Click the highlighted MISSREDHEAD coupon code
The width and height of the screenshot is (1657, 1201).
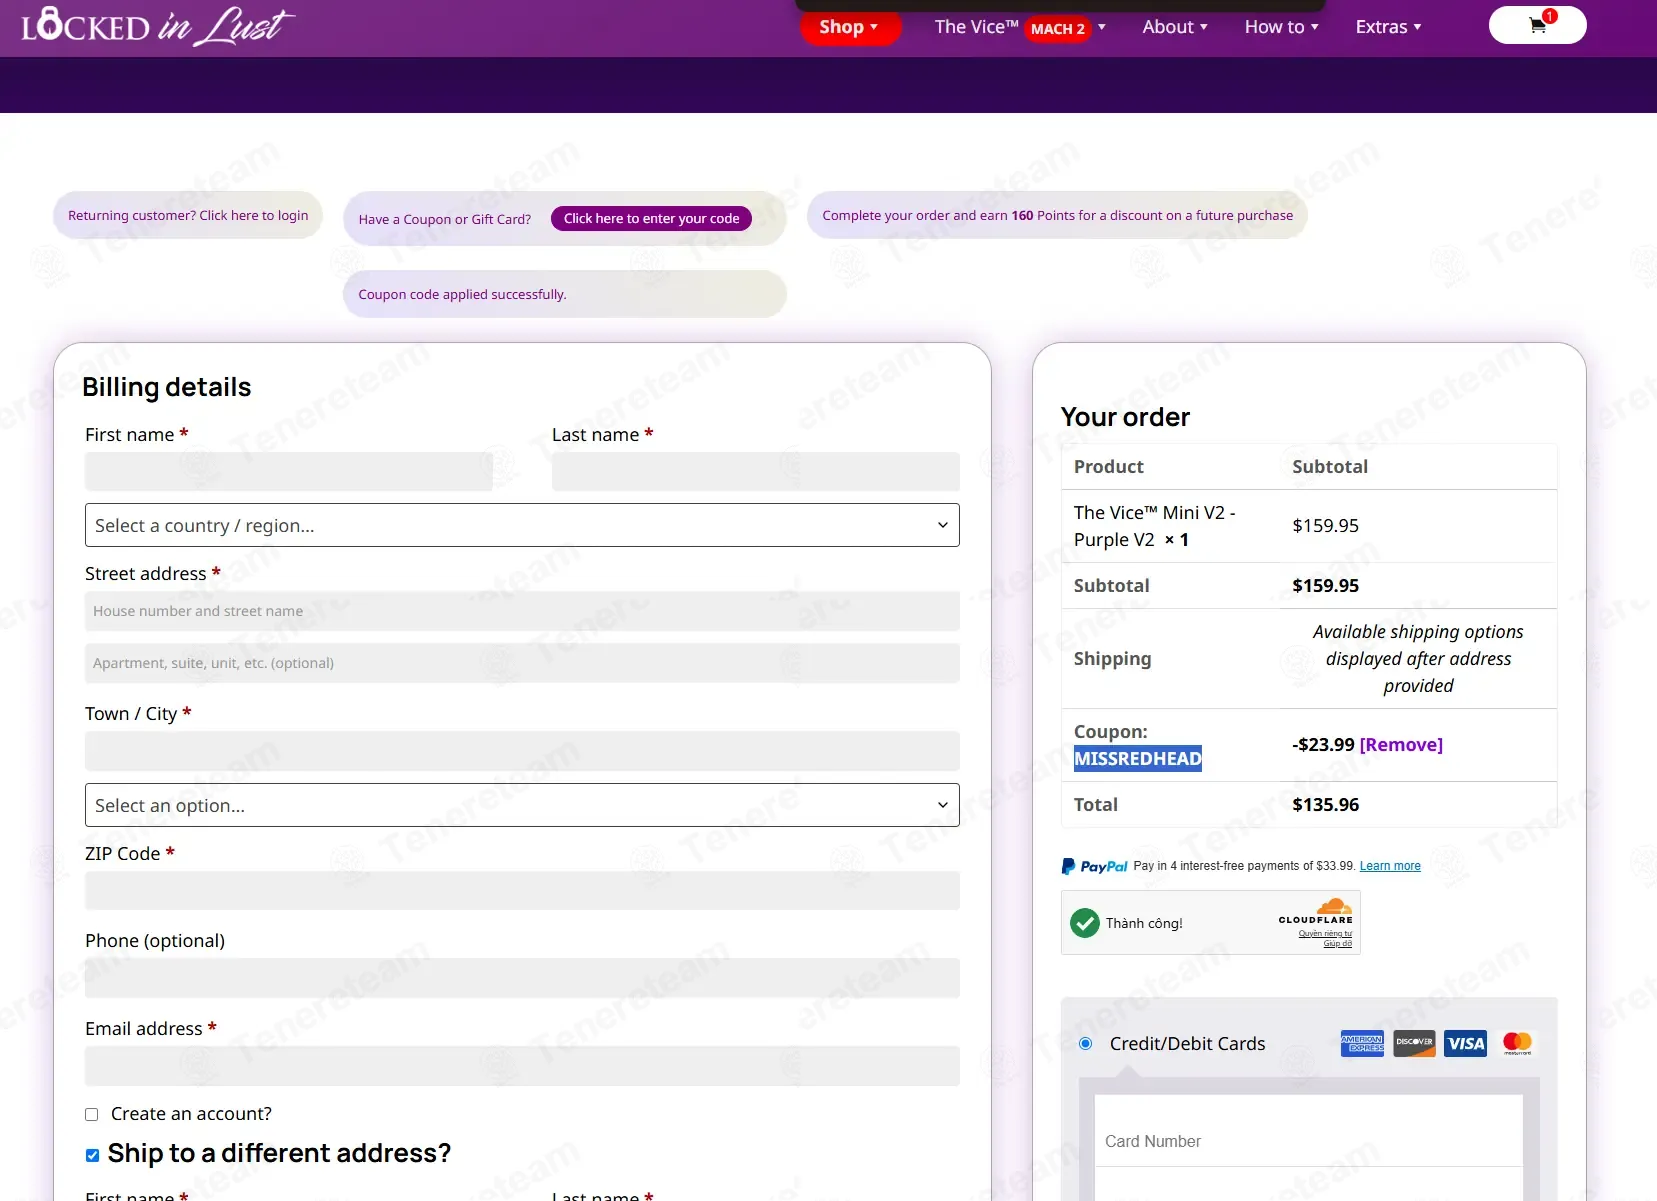[x=1138, y=758]
